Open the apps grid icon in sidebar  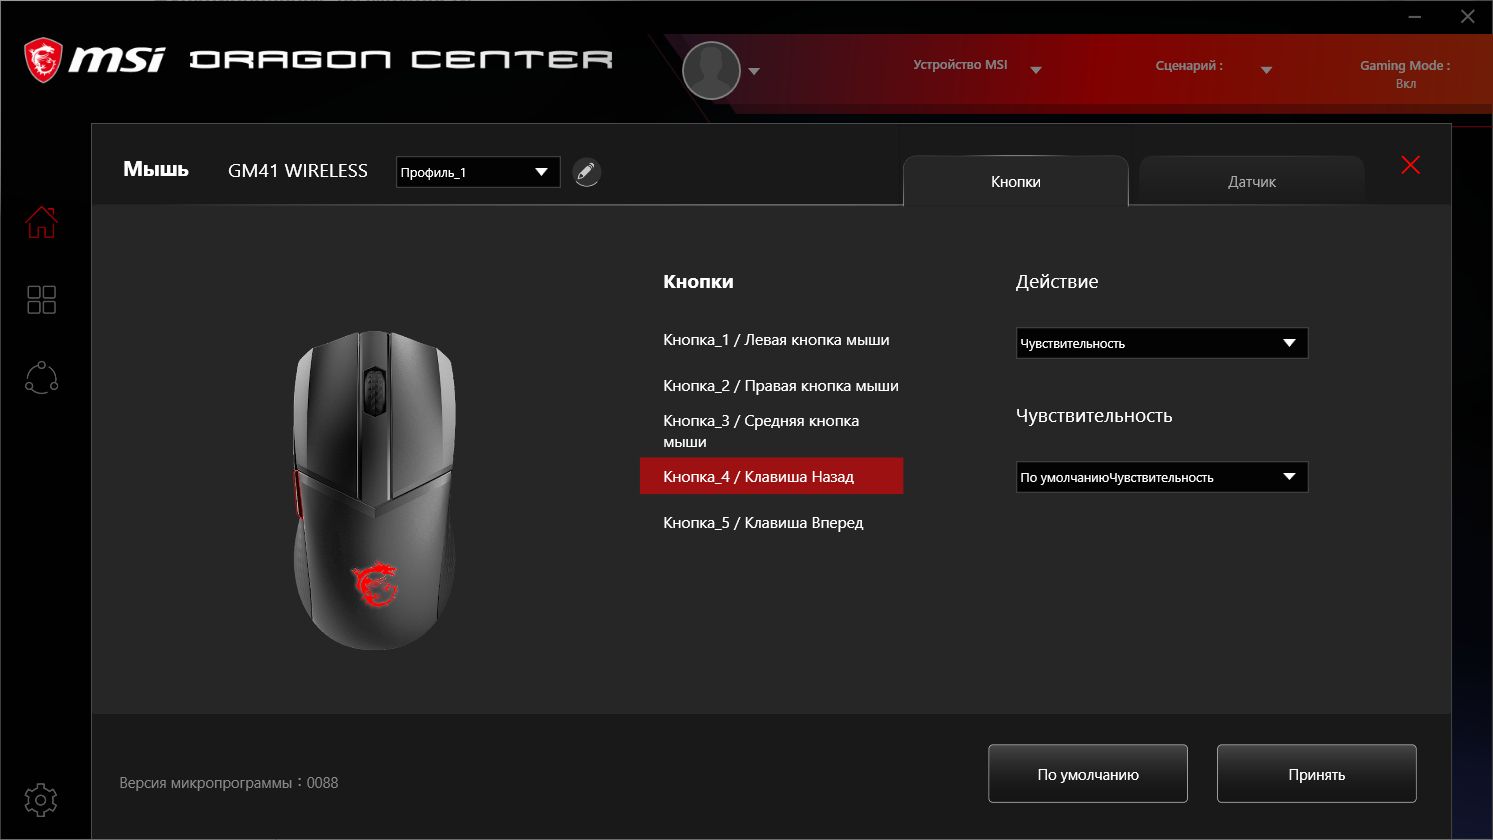pyautogui.click(x=41, y=299)
